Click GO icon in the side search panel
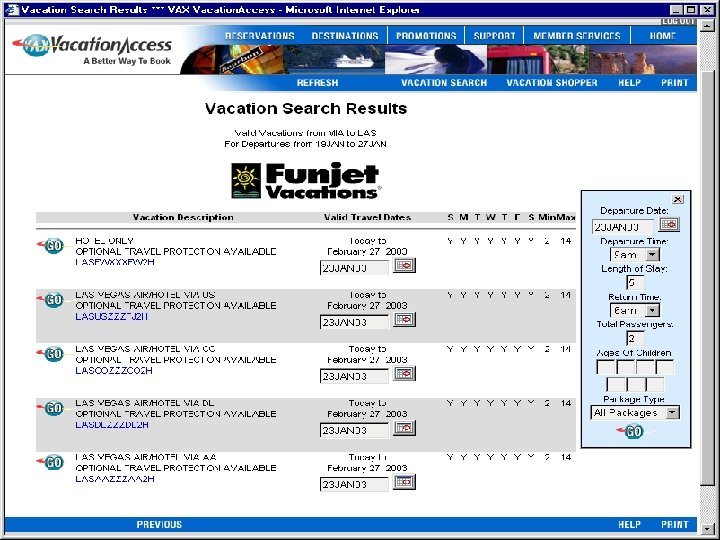Screen dimensions: 720x540 633,431
